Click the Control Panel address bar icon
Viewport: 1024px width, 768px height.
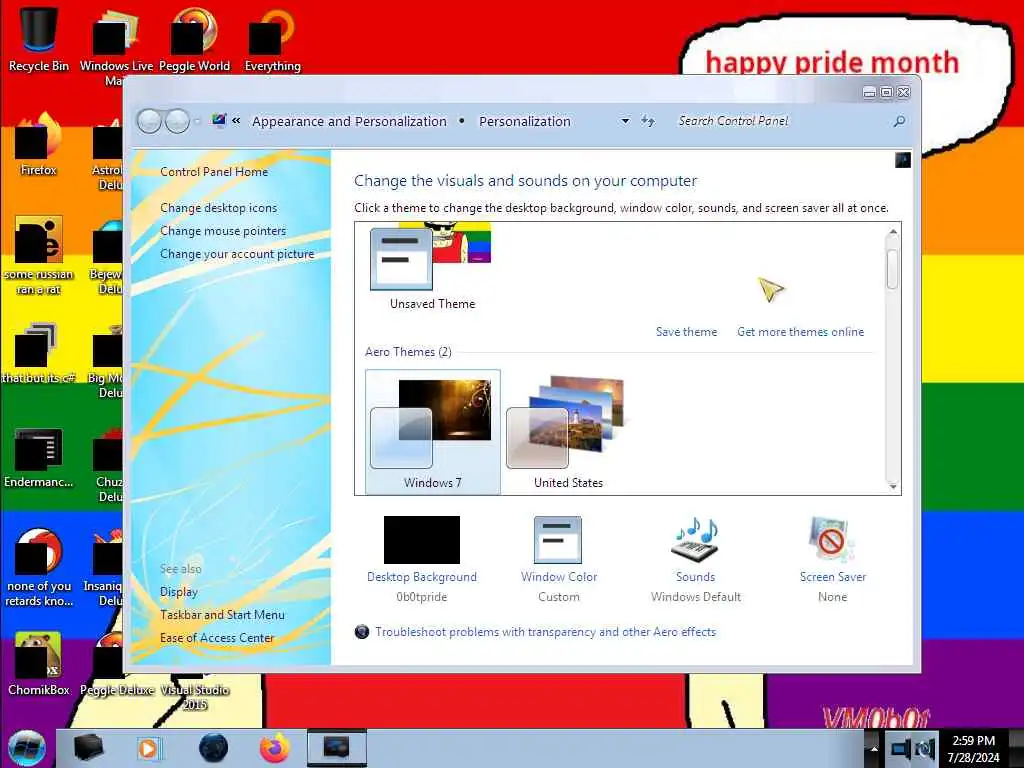coord(219,120)
